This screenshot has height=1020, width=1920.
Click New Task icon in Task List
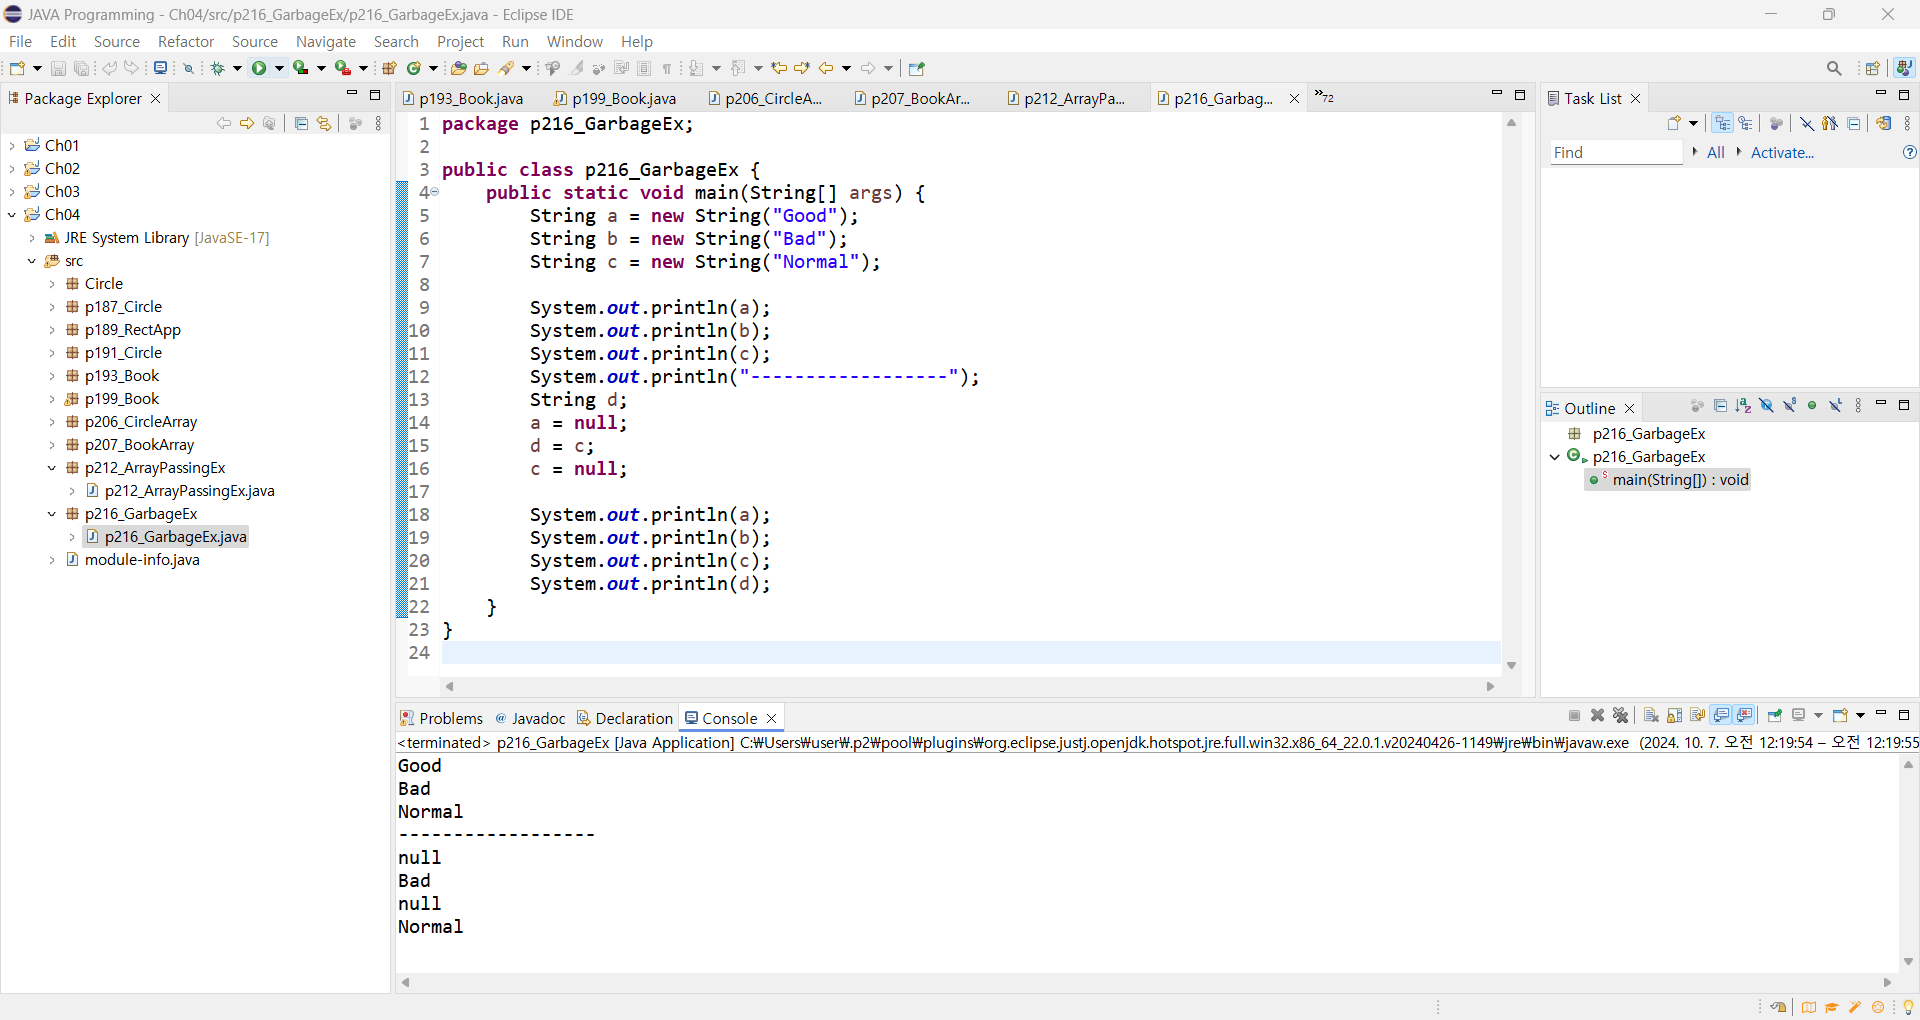[1674, 123]
